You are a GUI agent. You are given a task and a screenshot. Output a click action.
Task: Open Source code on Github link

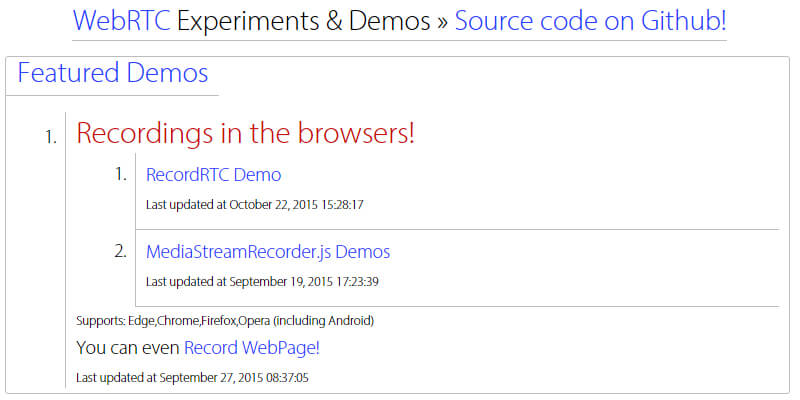tap(590, 22)
